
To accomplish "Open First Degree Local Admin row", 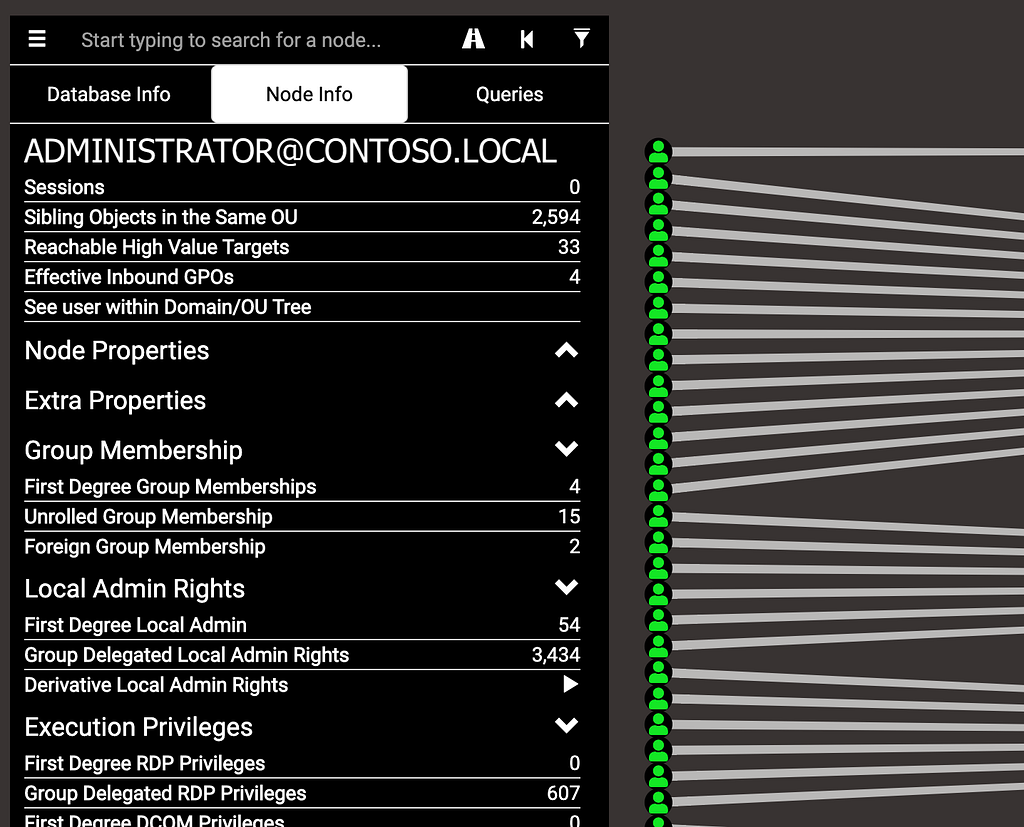I will 302,625.
